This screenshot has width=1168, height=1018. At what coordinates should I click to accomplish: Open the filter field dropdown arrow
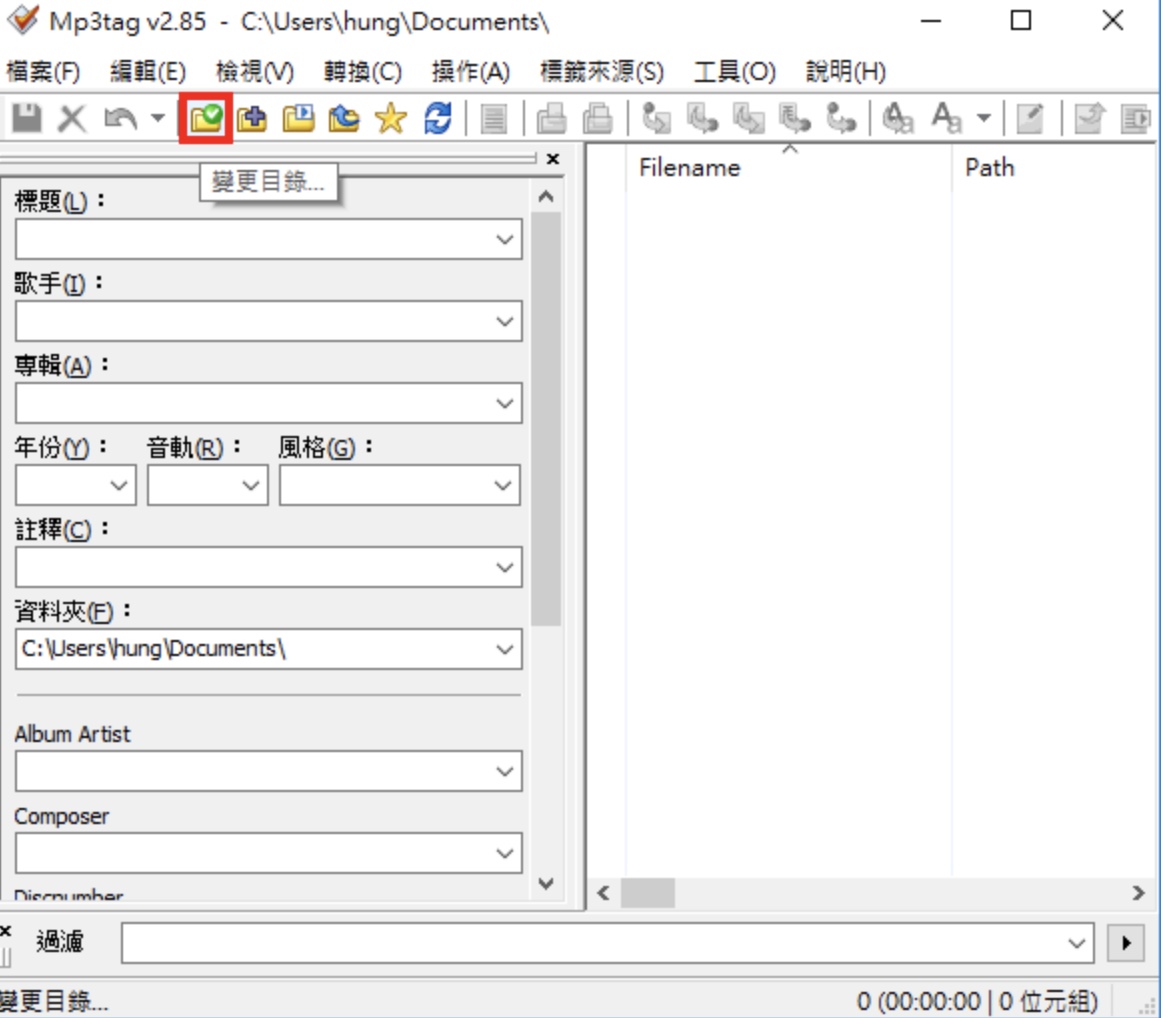[1076, 943]
